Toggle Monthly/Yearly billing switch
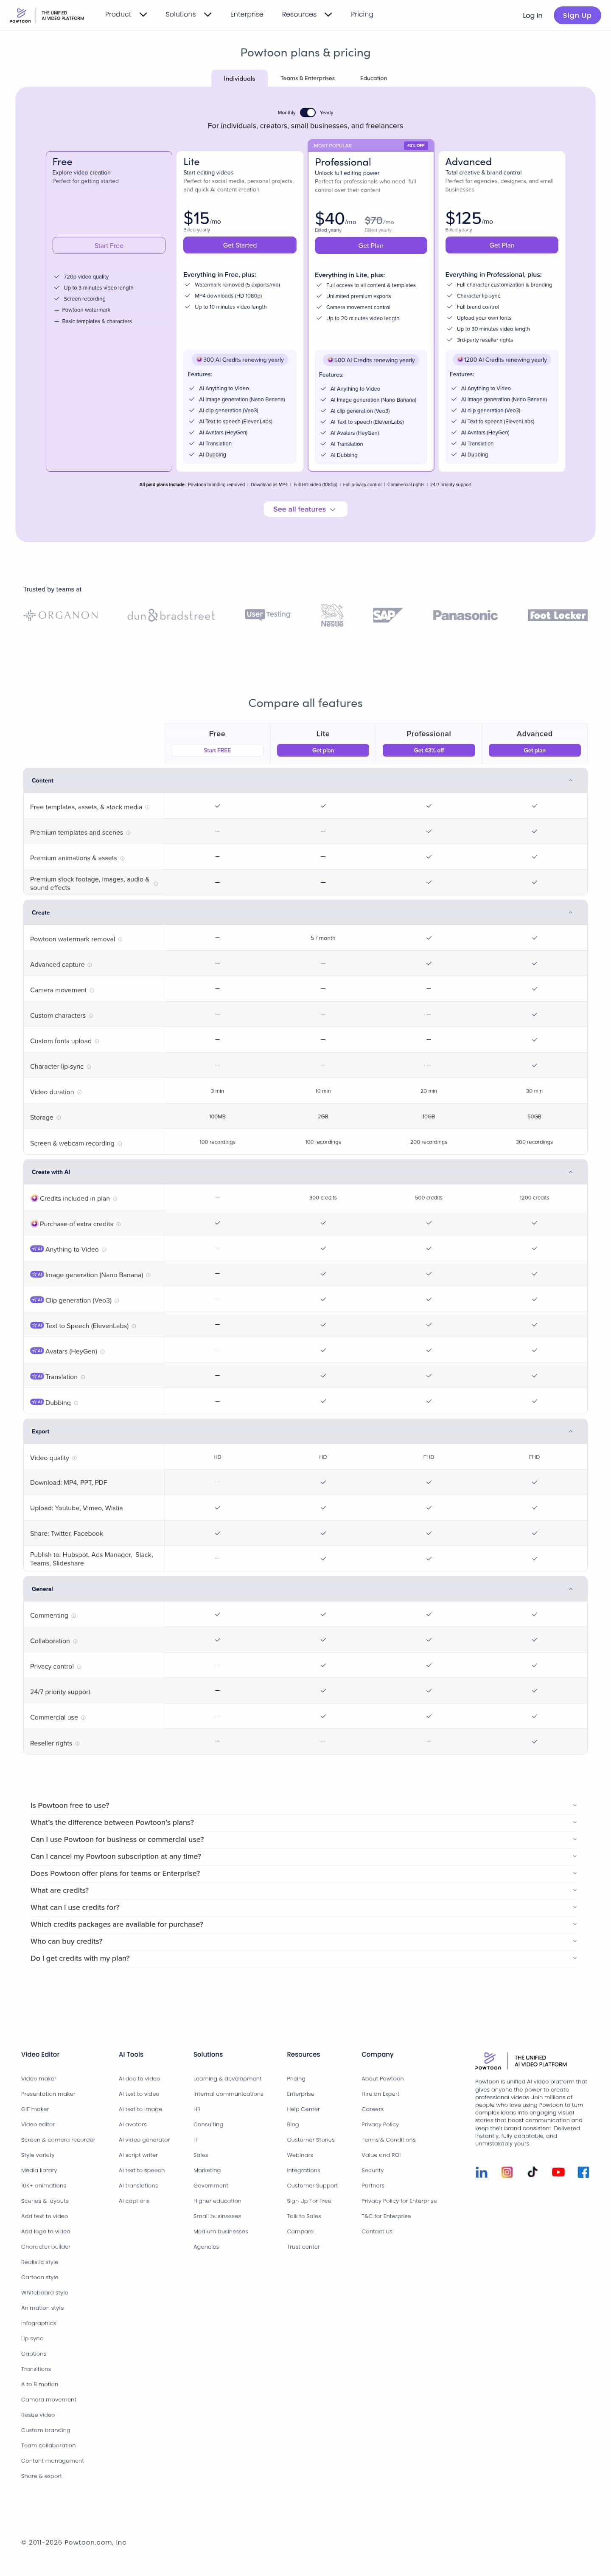 (x=308, y=113)
